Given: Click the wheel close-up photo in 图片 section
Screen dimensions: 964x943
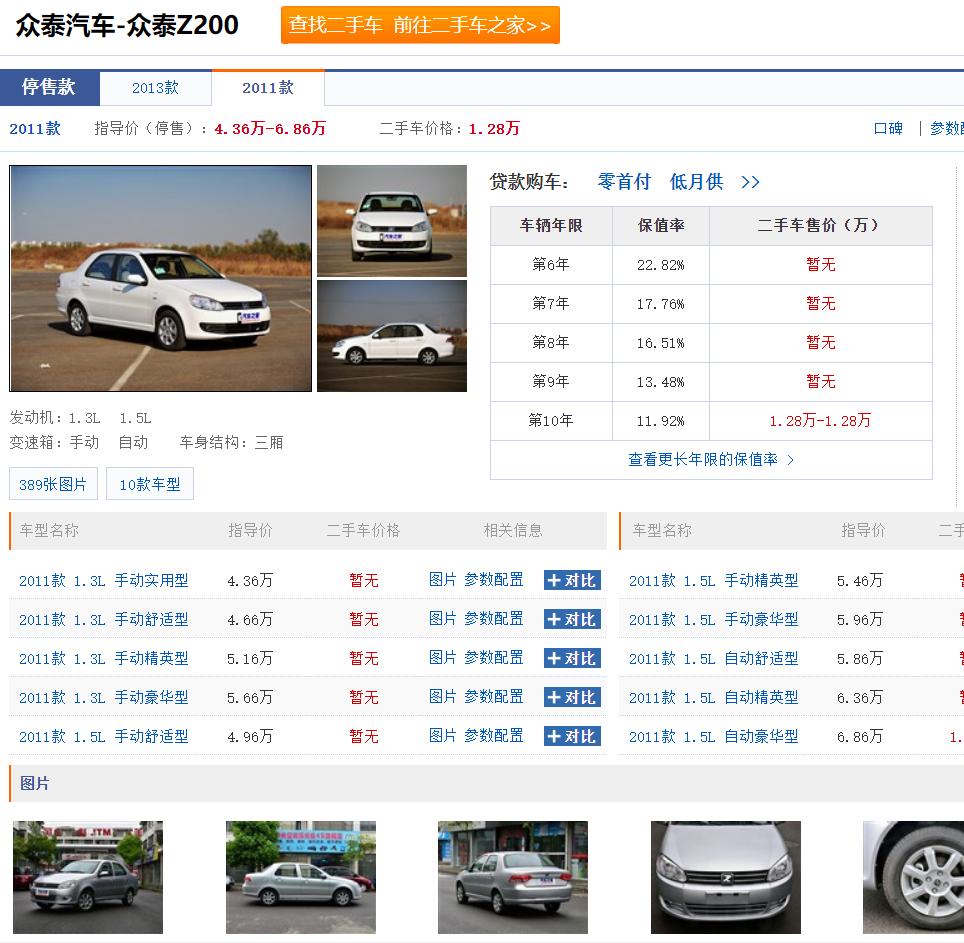Looking at the screenshot, I should pos(913,877).
